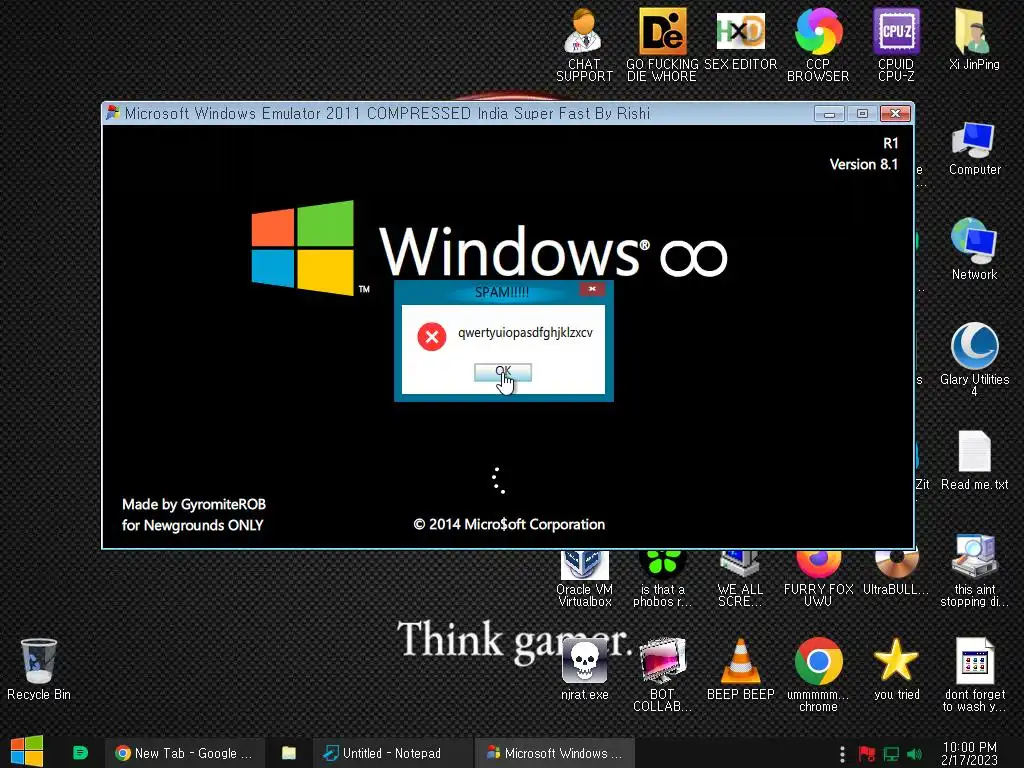This screenshot has height=768, width=1024.
Task: Maximize the Windows Emulator window
Action: [x=862, y=114]
